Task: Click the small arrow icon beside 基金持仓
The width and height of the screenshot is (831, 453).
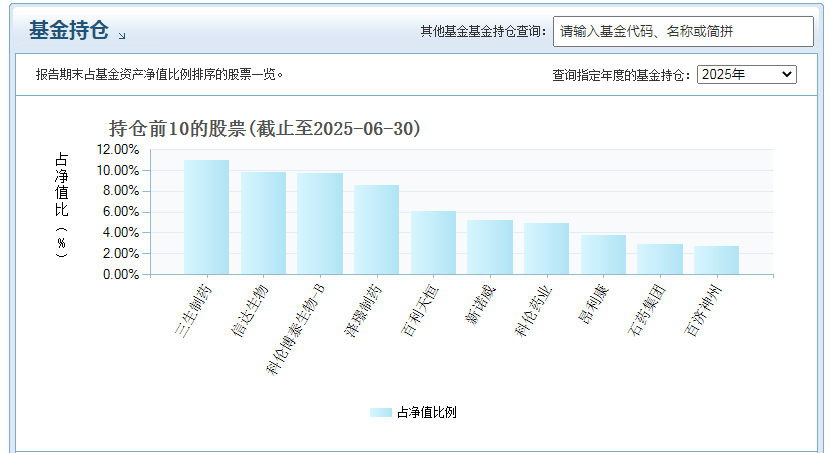Action: (122, 35)
